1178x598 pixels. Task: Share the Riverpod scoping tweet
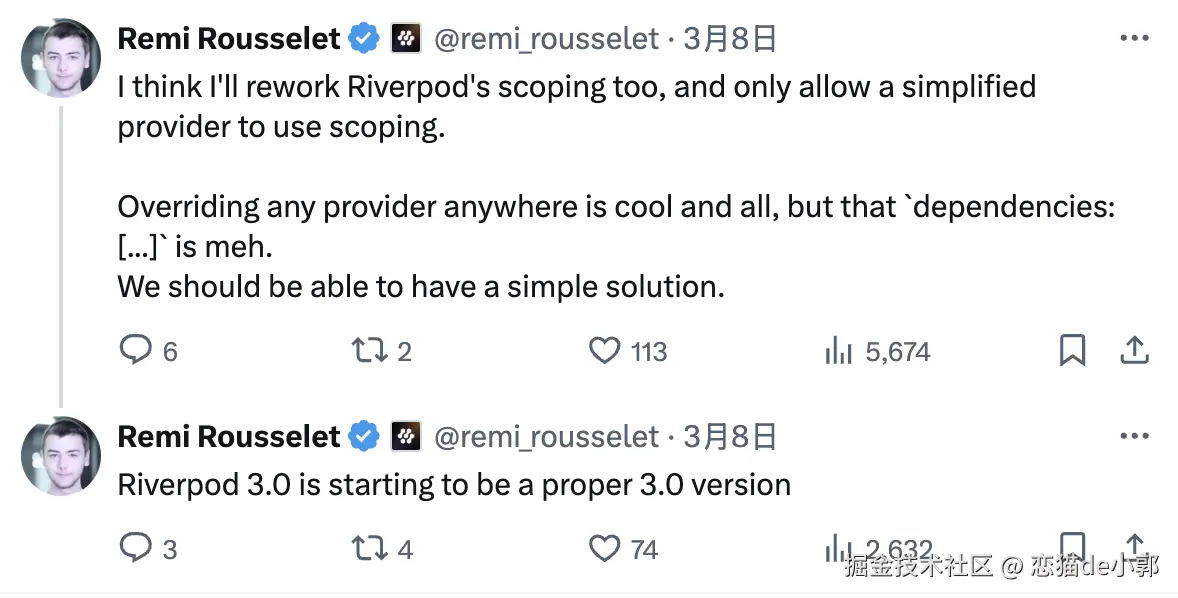pos(1133,351)
